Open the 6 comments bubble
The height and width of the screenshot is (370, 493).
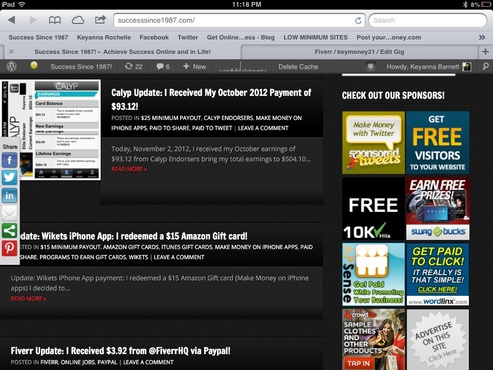[x=163, y=67]
